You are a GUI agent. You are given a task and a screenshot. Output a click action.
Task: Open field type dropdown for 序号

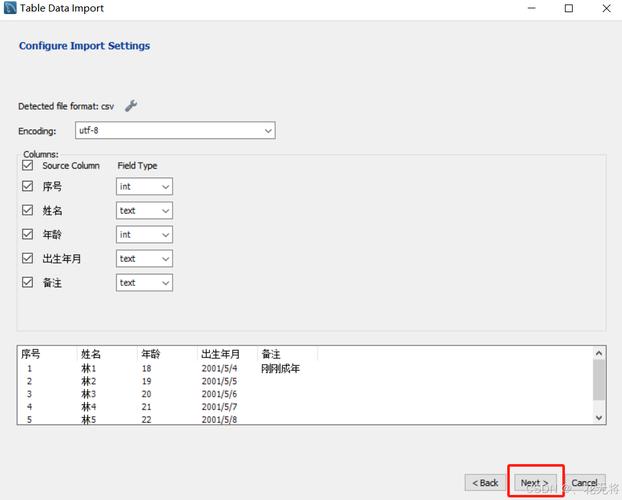144,186
